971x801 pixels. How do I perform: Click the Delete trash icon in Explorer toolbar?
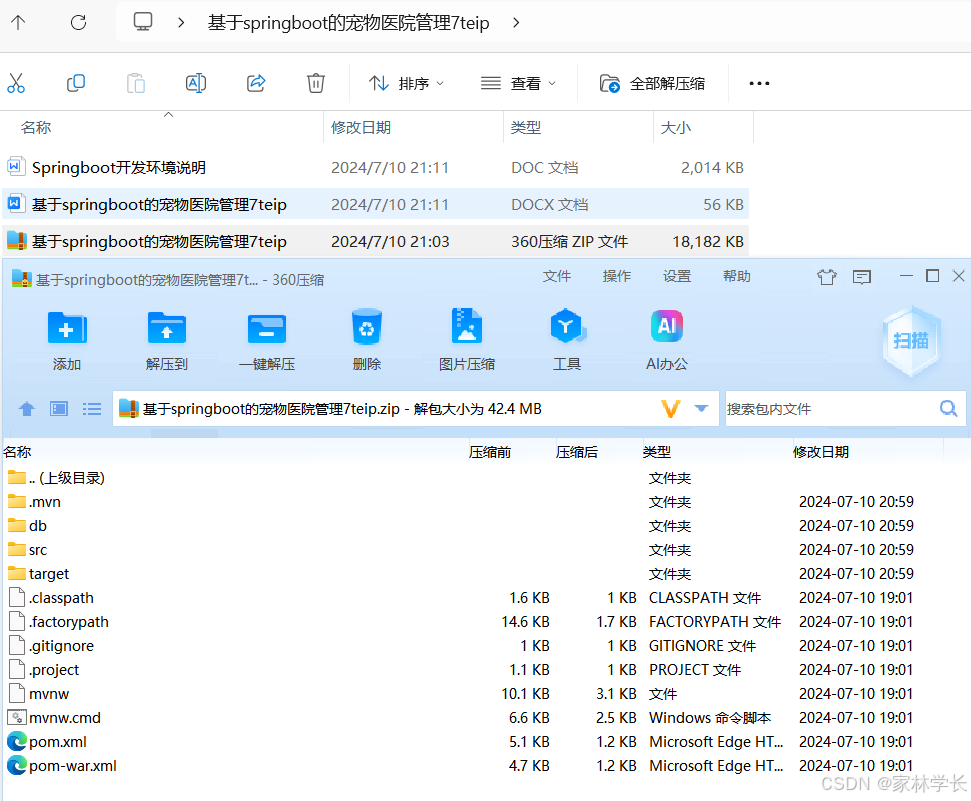click(x=316, y=83)
